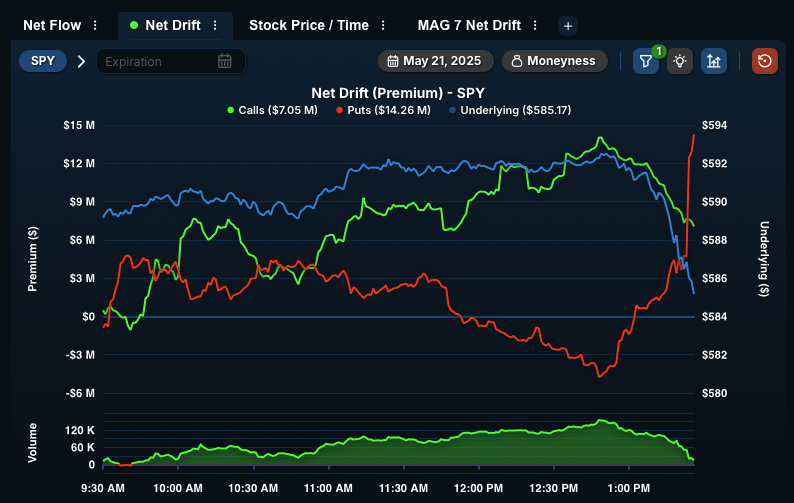
Task: Toggle the Underlying series in legend
Action: coord(510,110)
